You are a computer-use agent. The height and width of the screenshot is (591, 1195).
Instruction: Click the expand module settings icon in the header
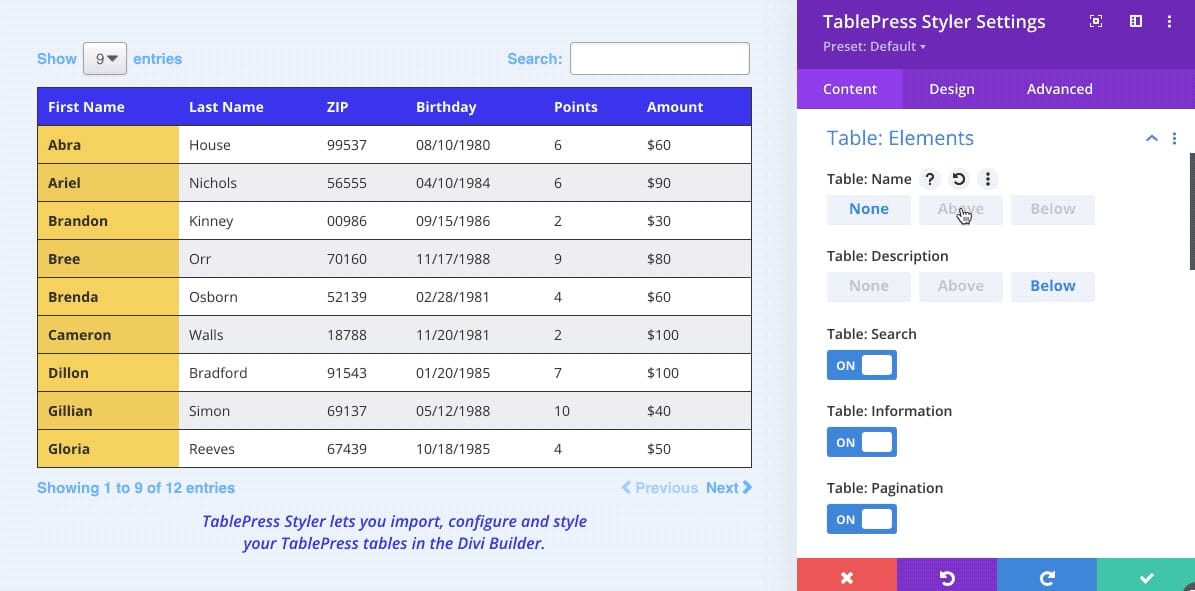(x=1096, y=21)
